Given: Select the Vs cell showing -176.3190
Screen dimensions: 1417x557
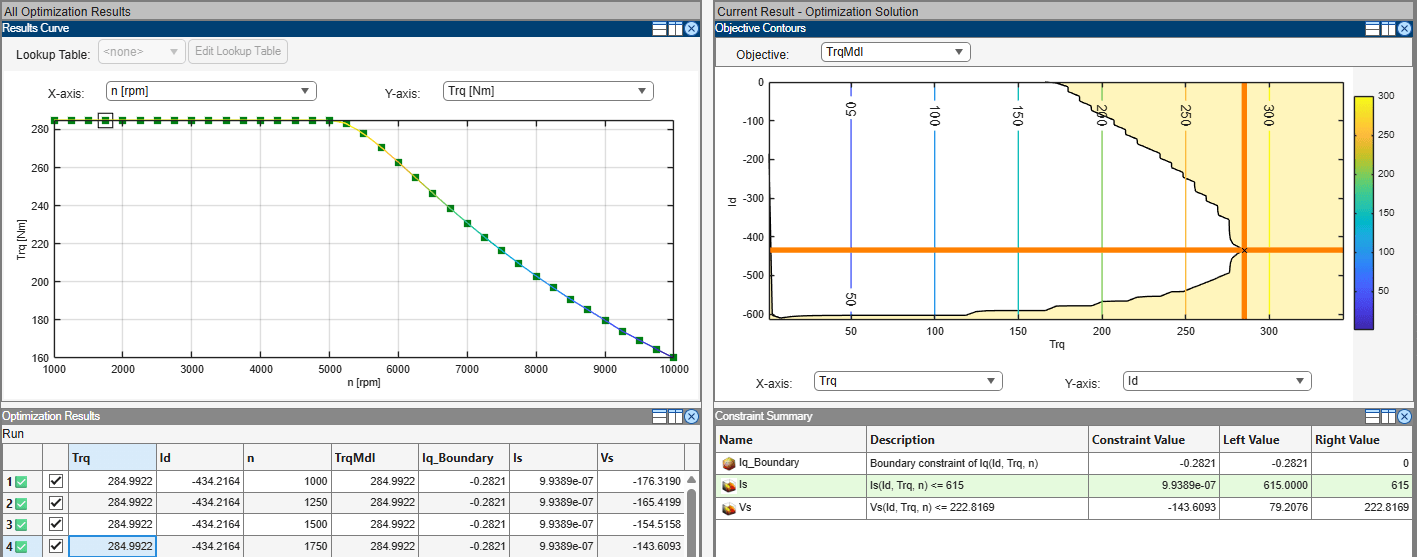Looking at the screenshot, I should coord(640,482).
